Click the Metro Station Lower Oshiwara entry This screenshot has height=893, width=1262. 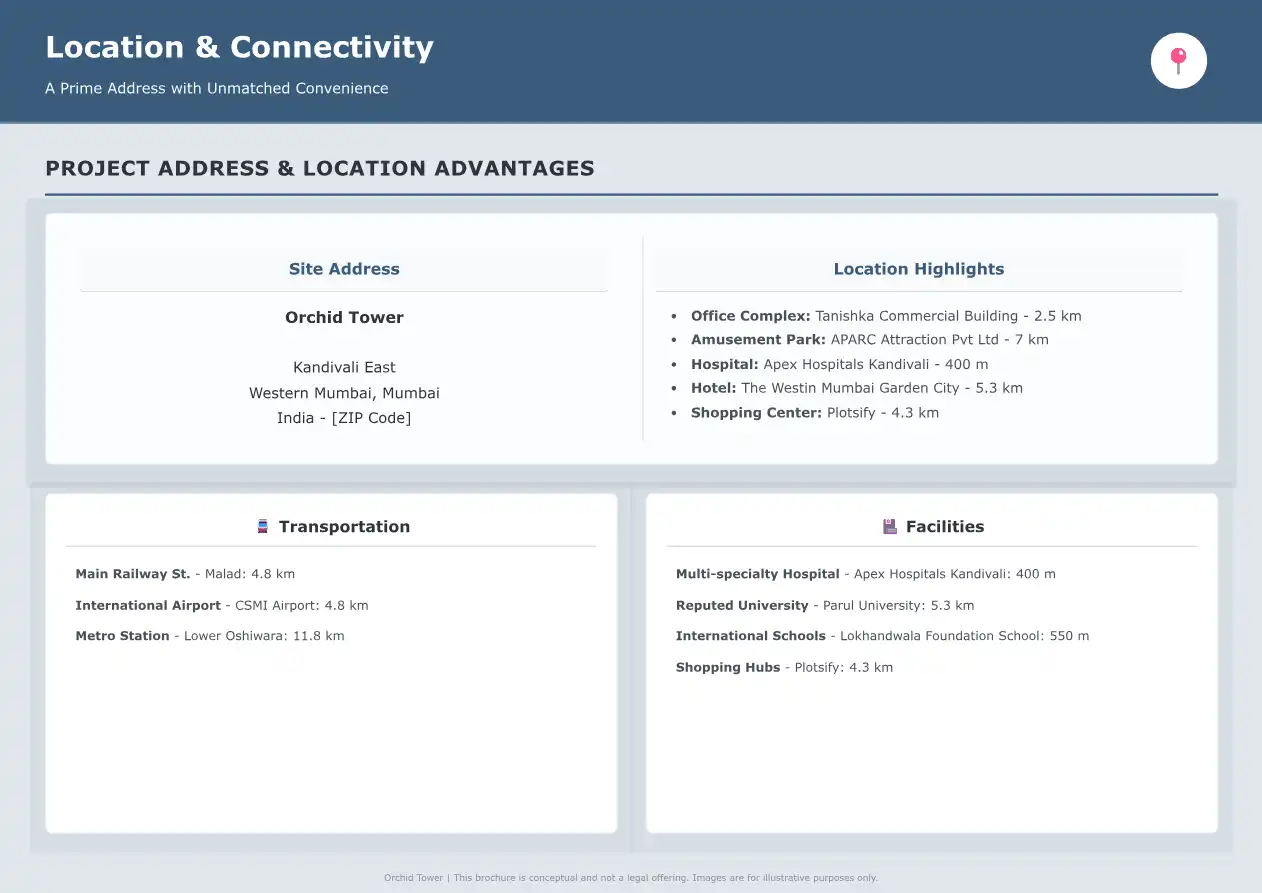point(209,636)
